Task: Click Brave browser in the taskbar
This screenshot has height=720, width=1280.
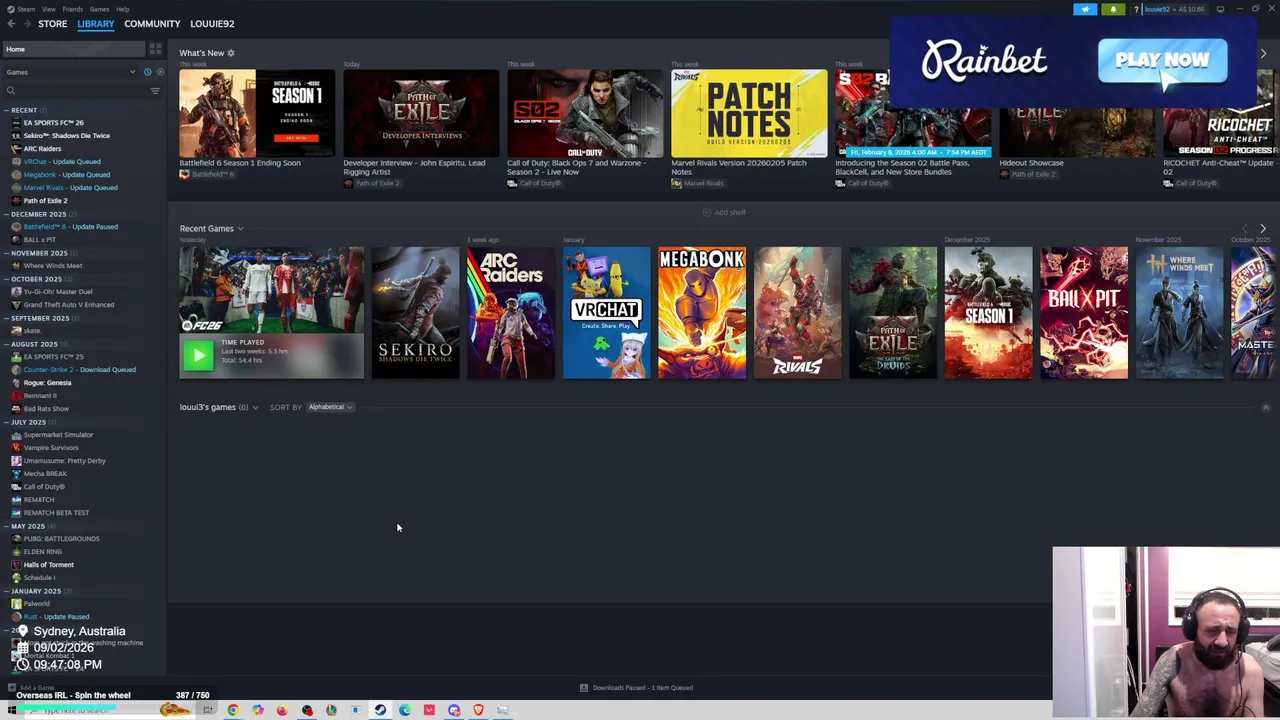Action: (478, 710)
